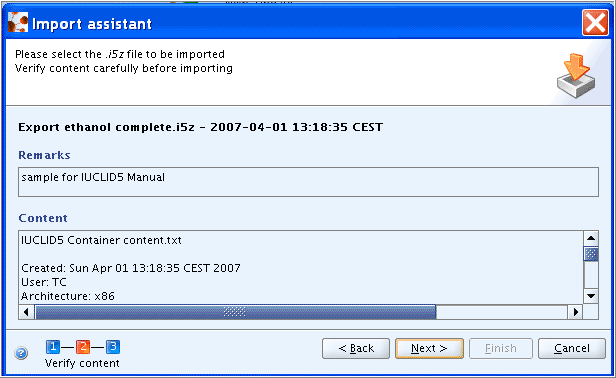Click the Import assistant title bar icon

pos(18,23)
